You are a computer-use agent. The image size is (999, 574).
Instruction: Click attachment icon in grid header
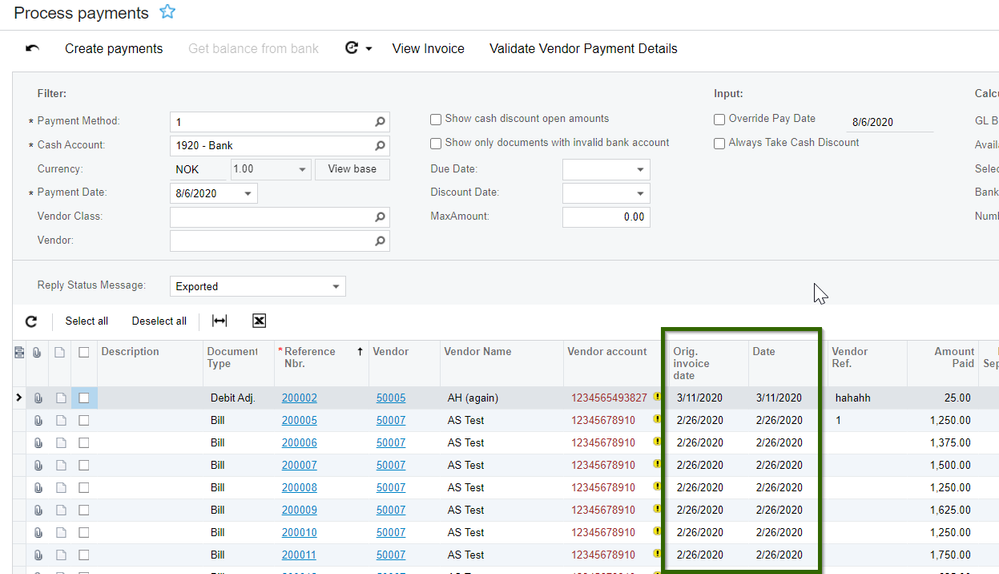(37, 352)
